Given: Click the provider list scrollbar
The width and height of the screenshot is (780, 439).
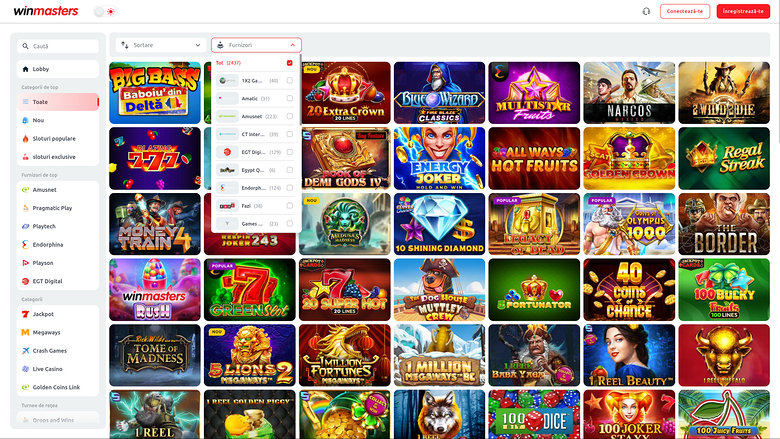Looking at the screenshot, I should pos(300,89).
